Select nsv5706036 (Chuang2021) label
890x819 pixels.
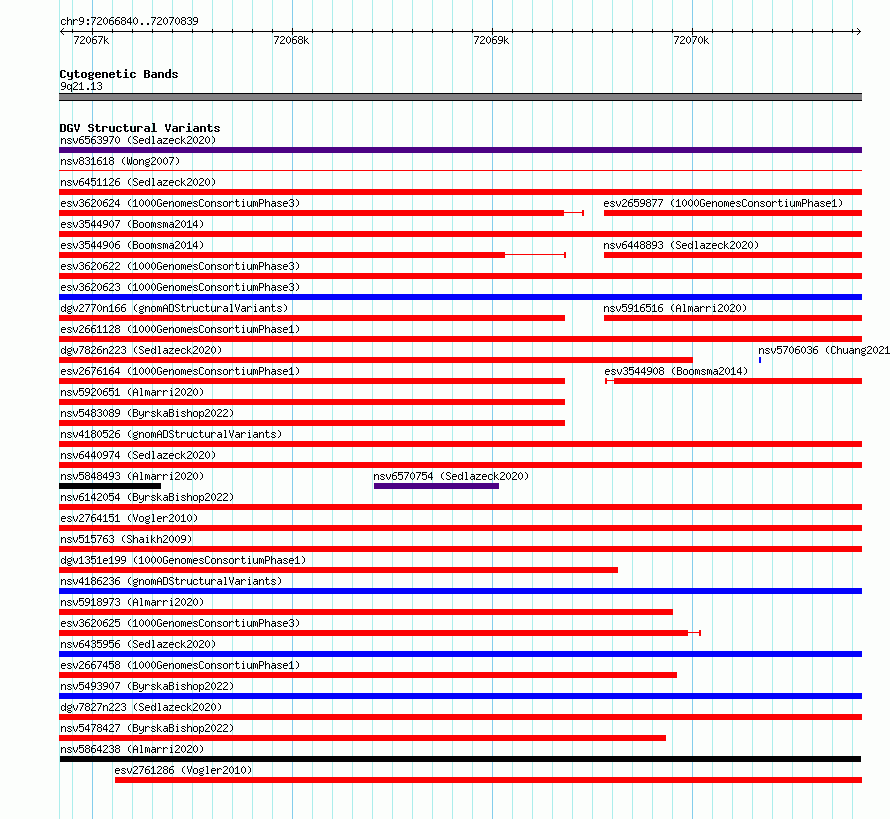click(824, 350)
